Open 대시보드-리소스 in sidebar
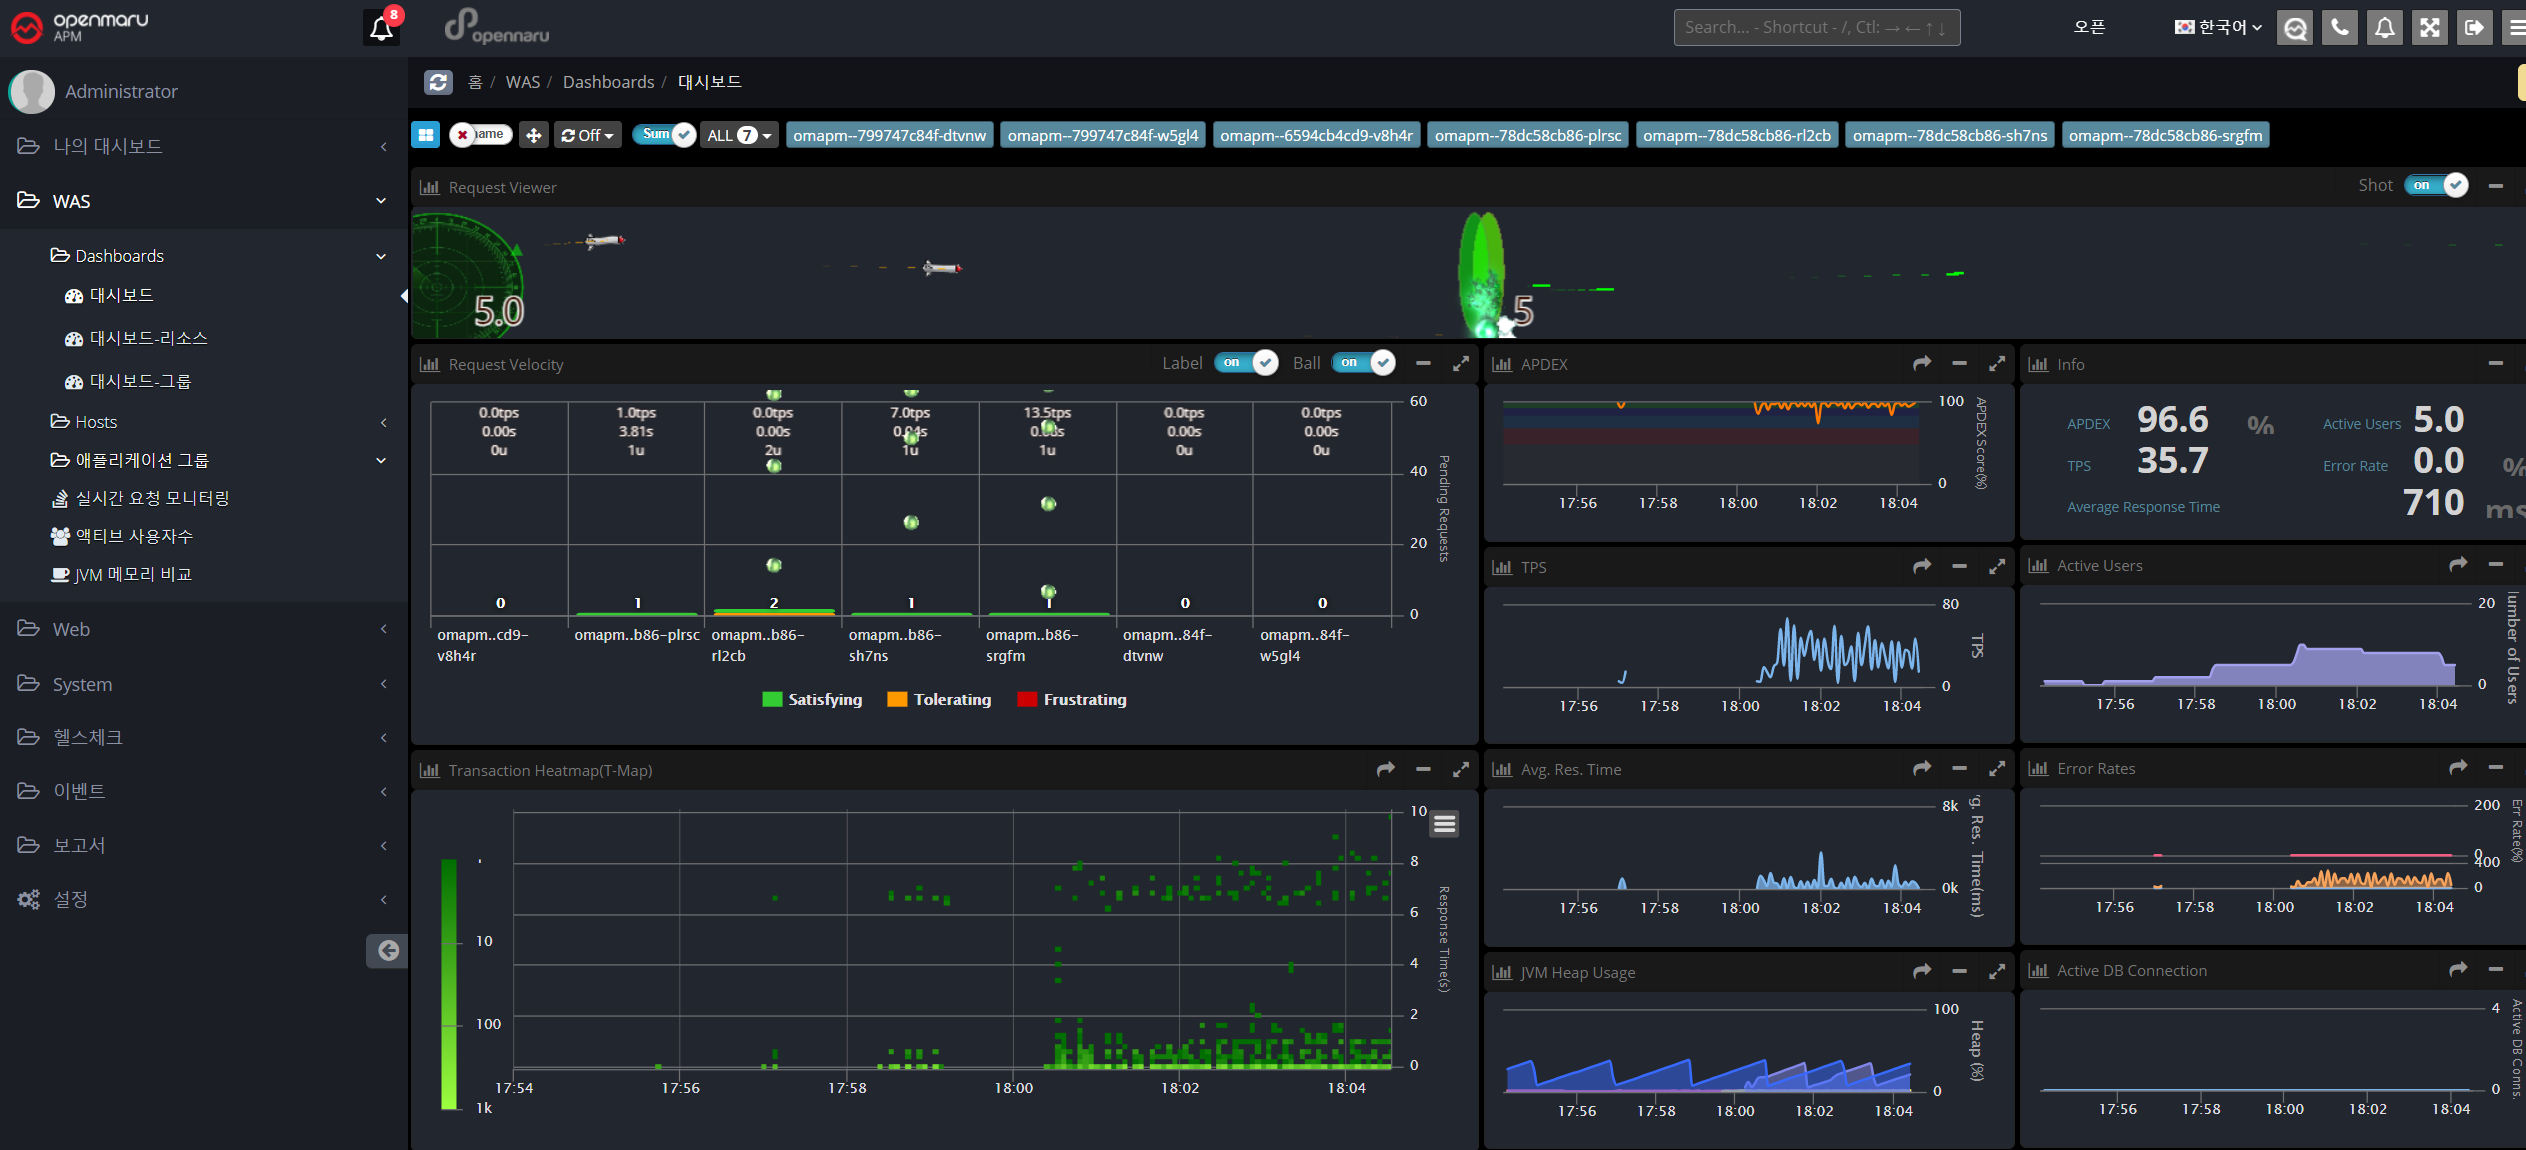 point(148,338)
